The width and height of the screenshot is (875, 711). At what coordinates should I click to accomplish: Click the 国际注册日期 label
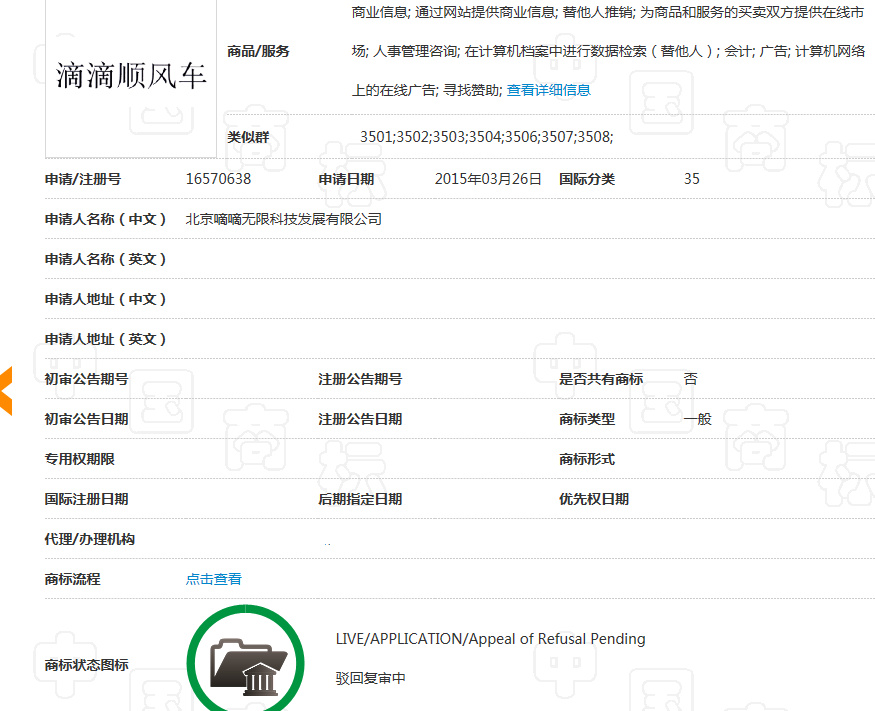coord(86,499)
